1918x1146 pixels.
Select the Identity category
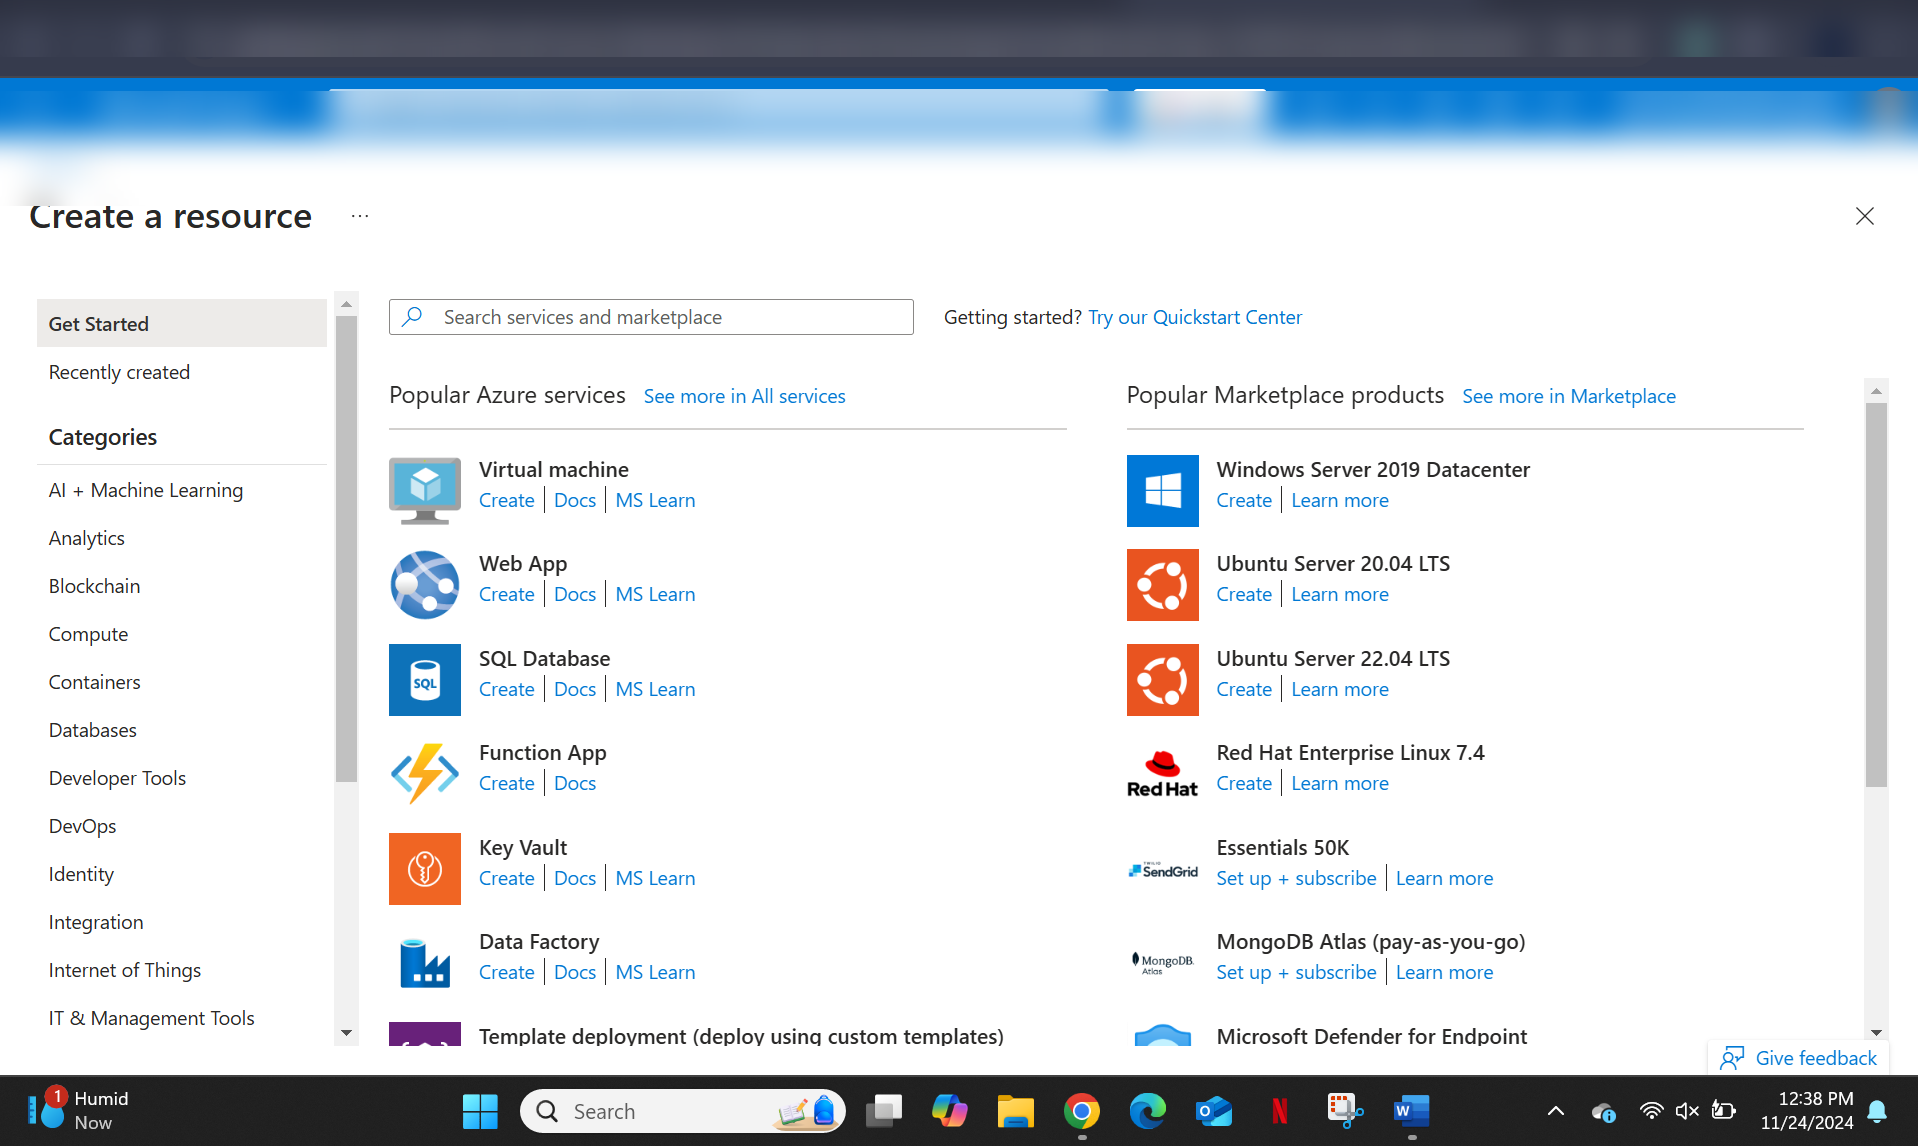[x=81, y=874]
